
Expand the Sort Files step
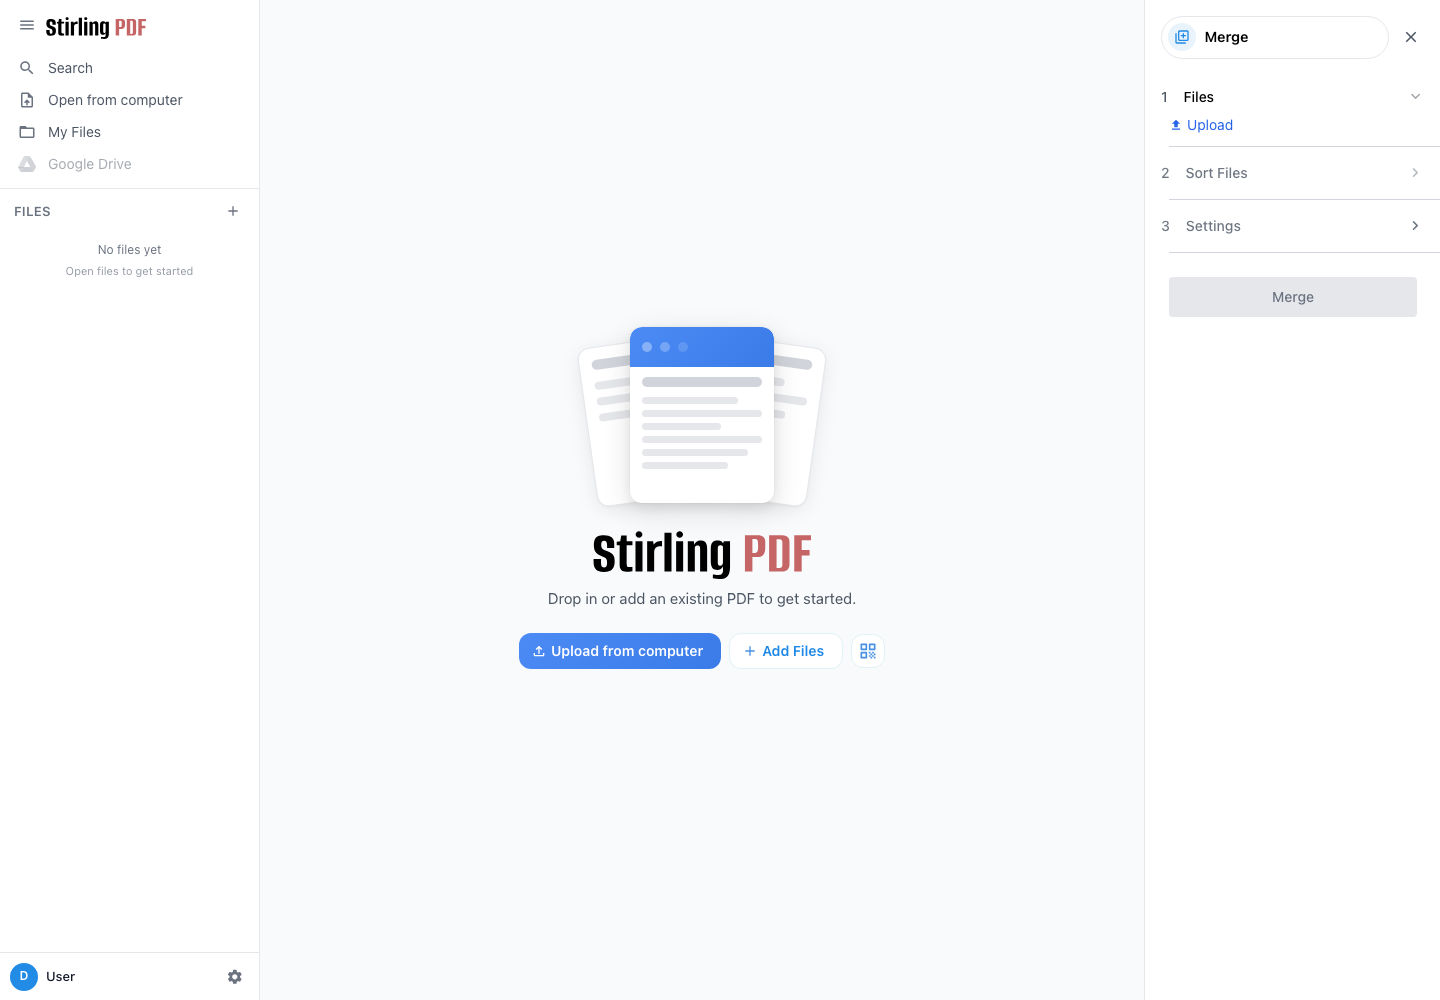point(1292,173)
